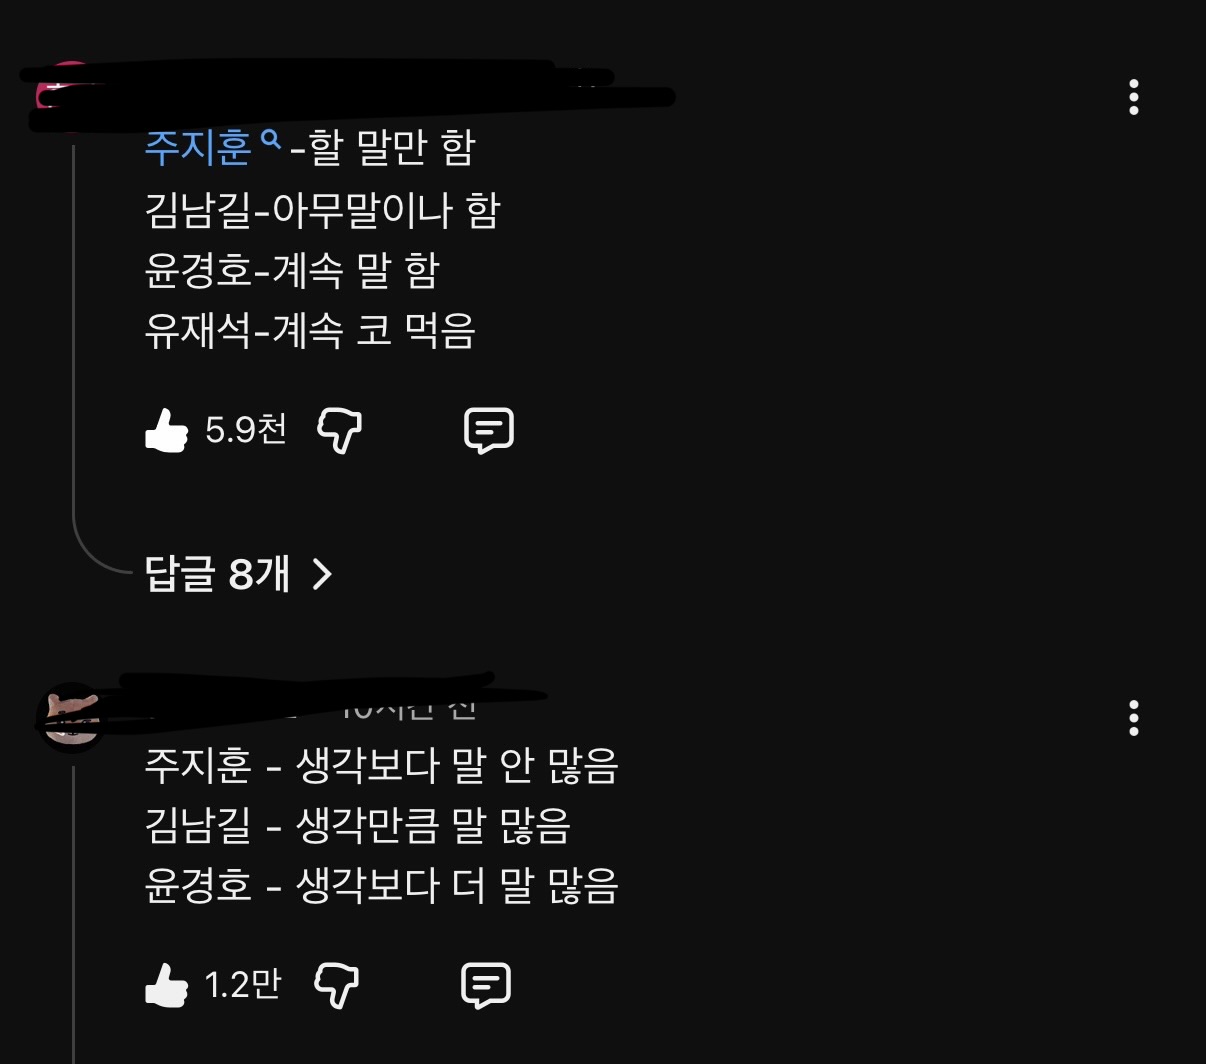Image resolution: width=1206 pixels, height=1064 pixels.
Task: Open reply box for the 5.9천 comment
Action: point(489,431)
